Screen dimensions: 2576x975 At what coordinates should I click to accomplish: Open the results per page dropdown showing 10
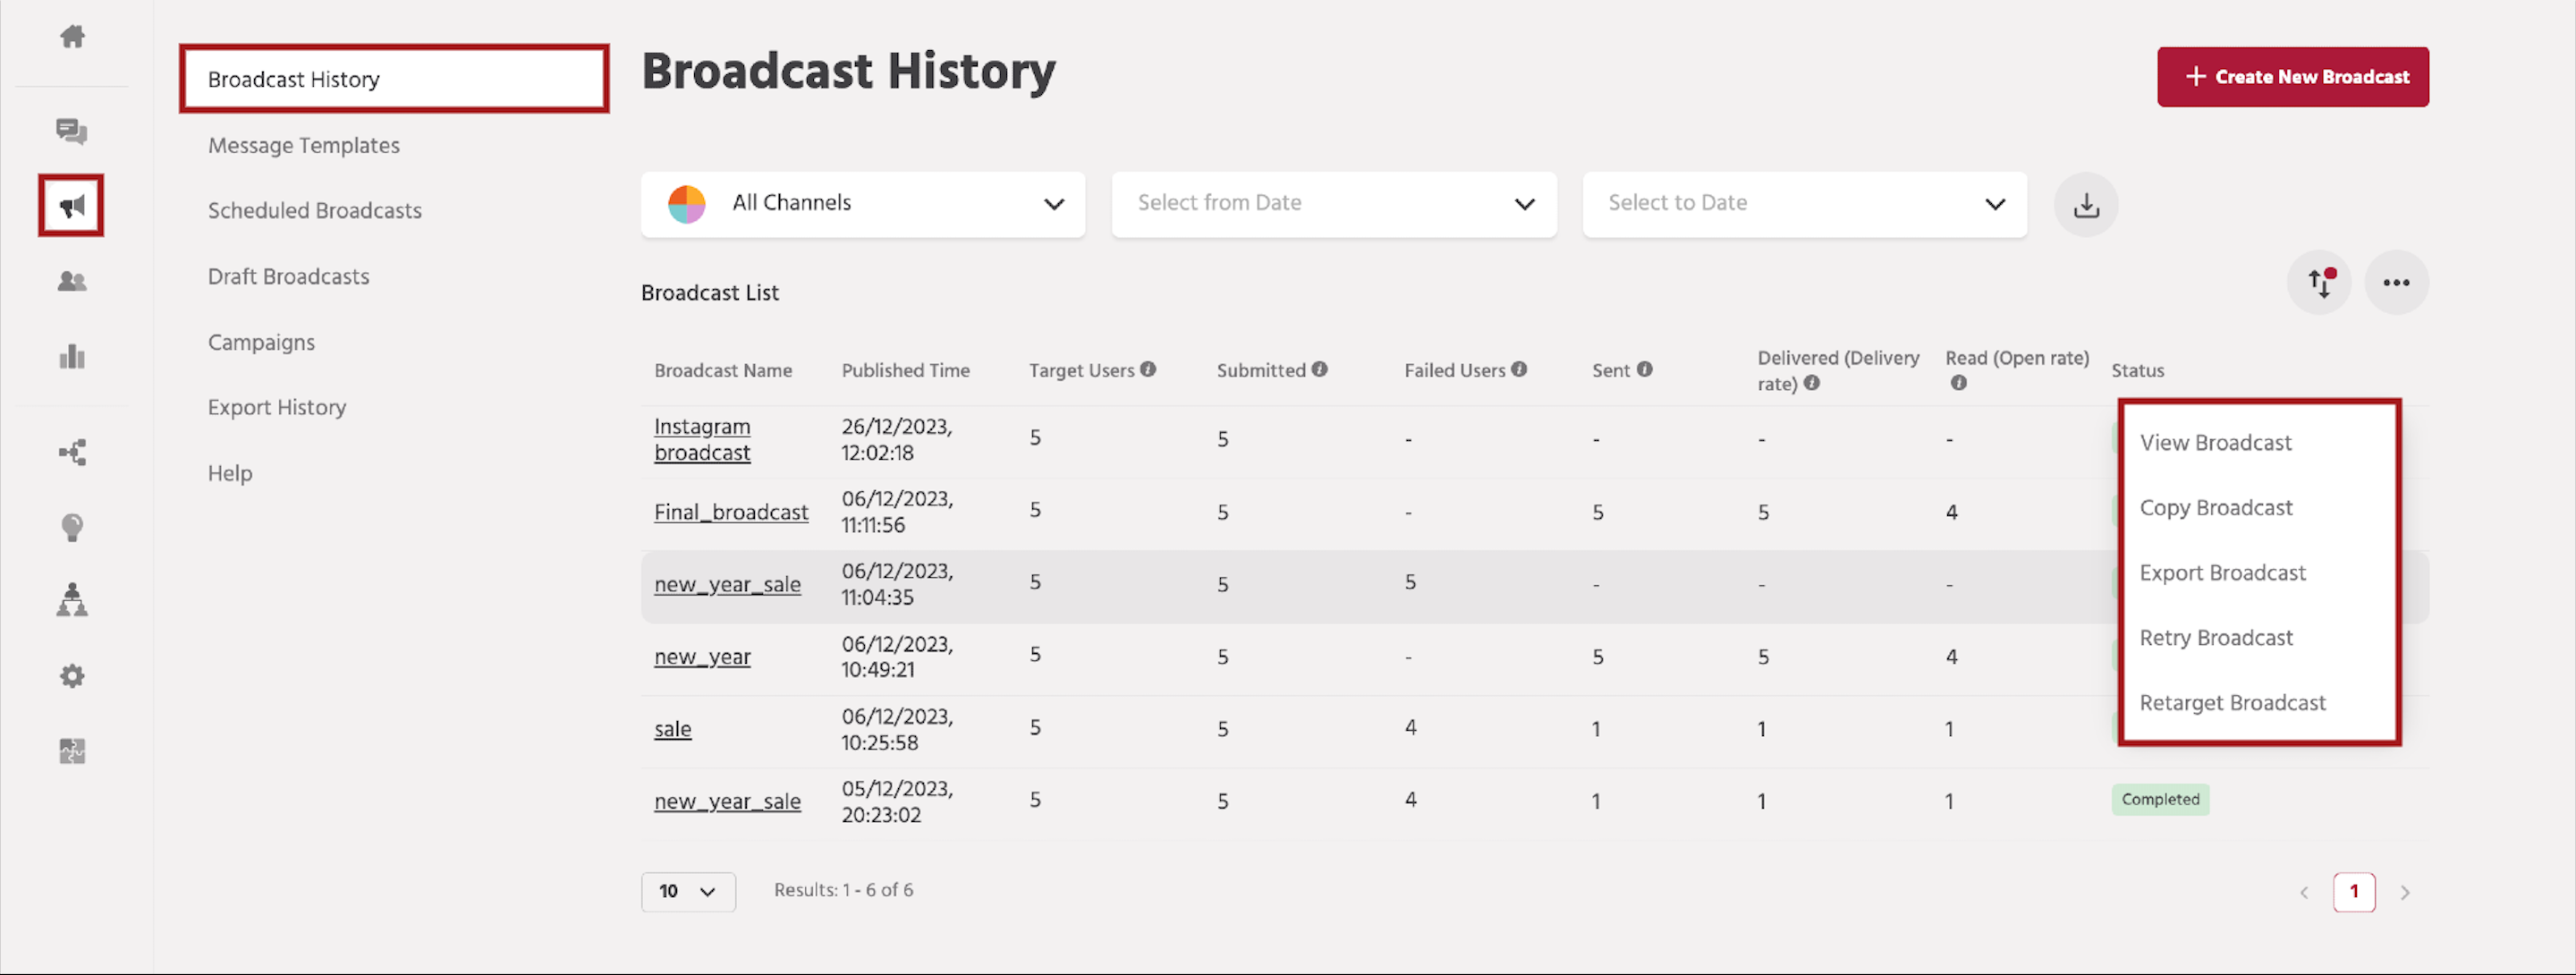coord(687,891)
